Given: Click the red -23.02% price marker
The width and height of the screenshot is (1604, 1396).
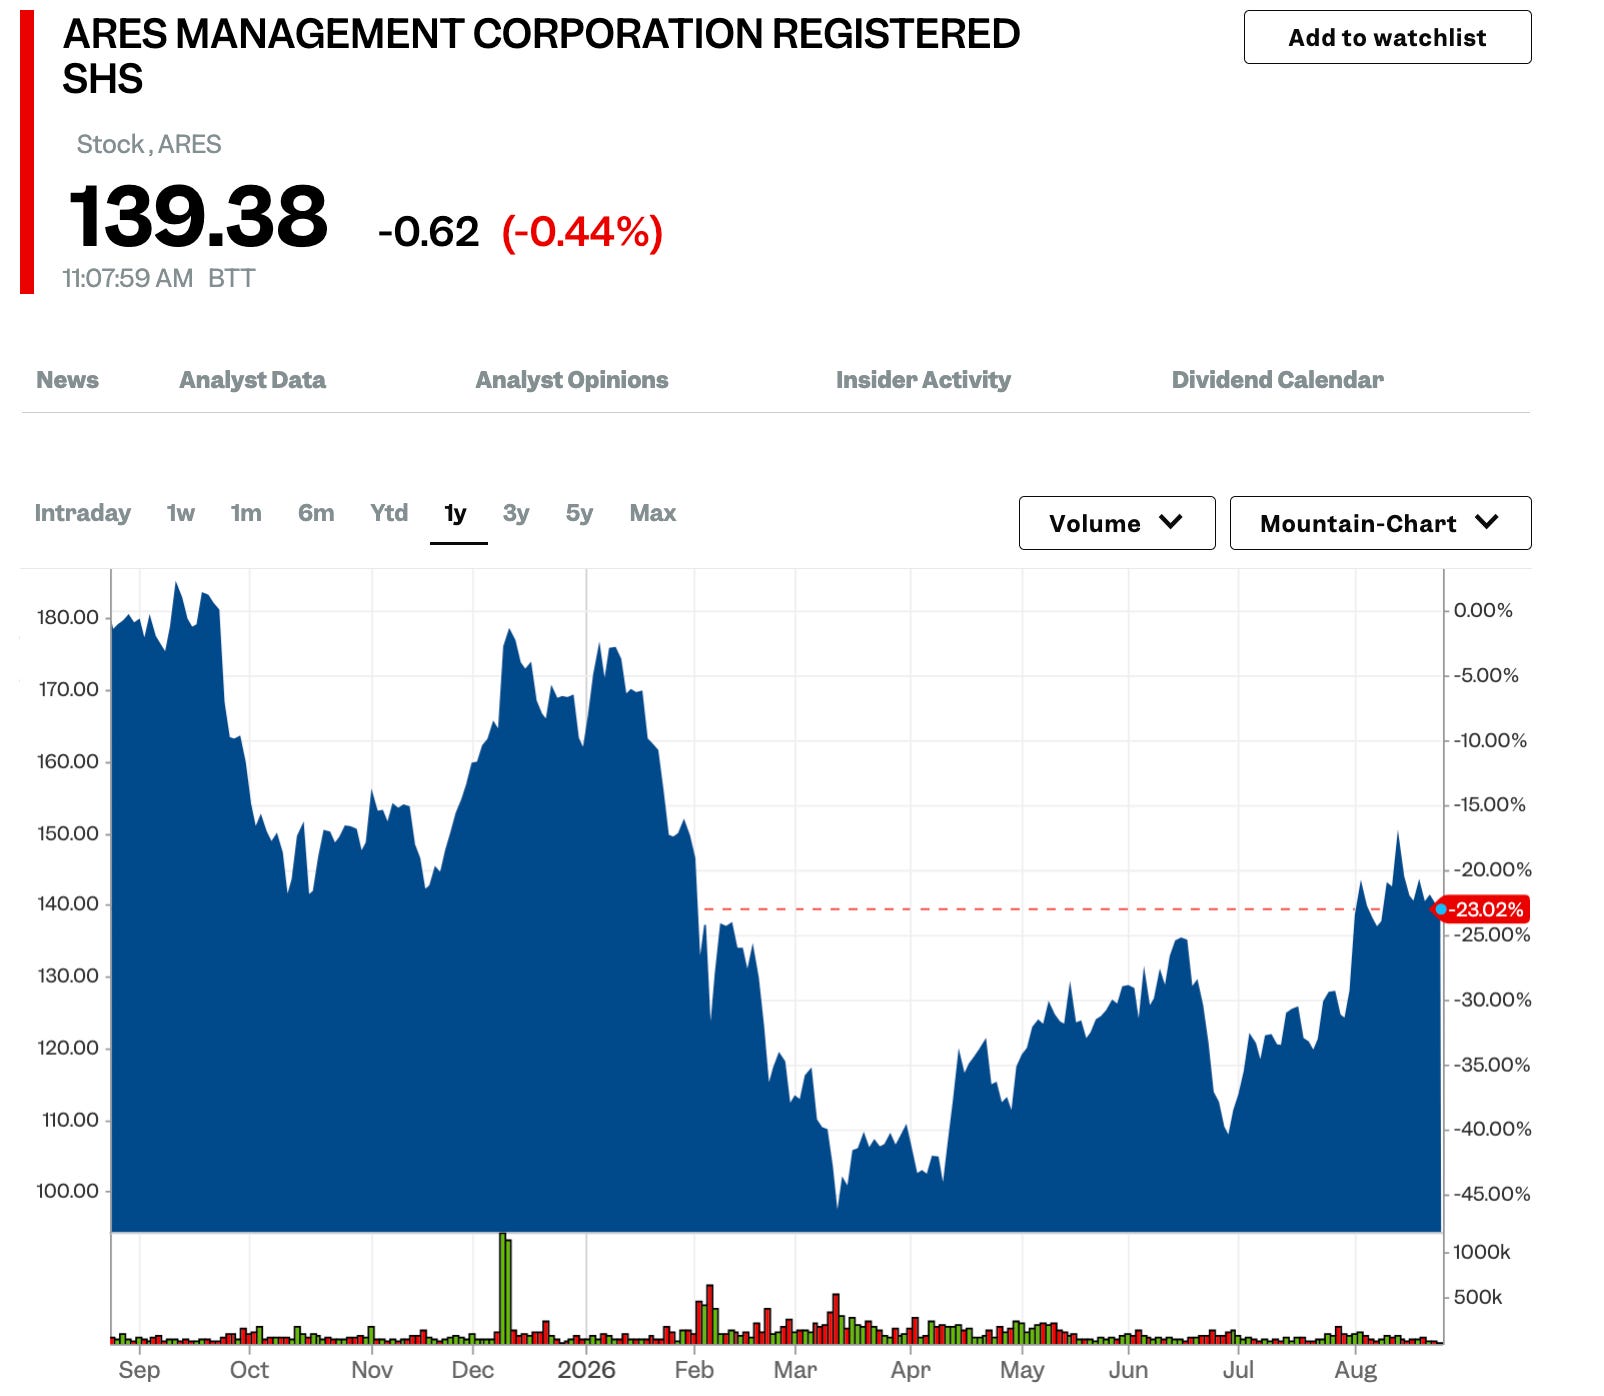Looking at the screenshot, I should (x=1485, y=909).
